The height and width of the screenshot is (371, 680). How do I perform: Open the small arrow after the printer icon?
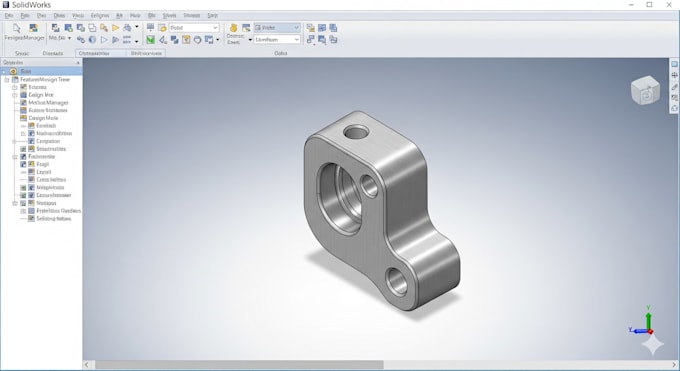[137, 27]
